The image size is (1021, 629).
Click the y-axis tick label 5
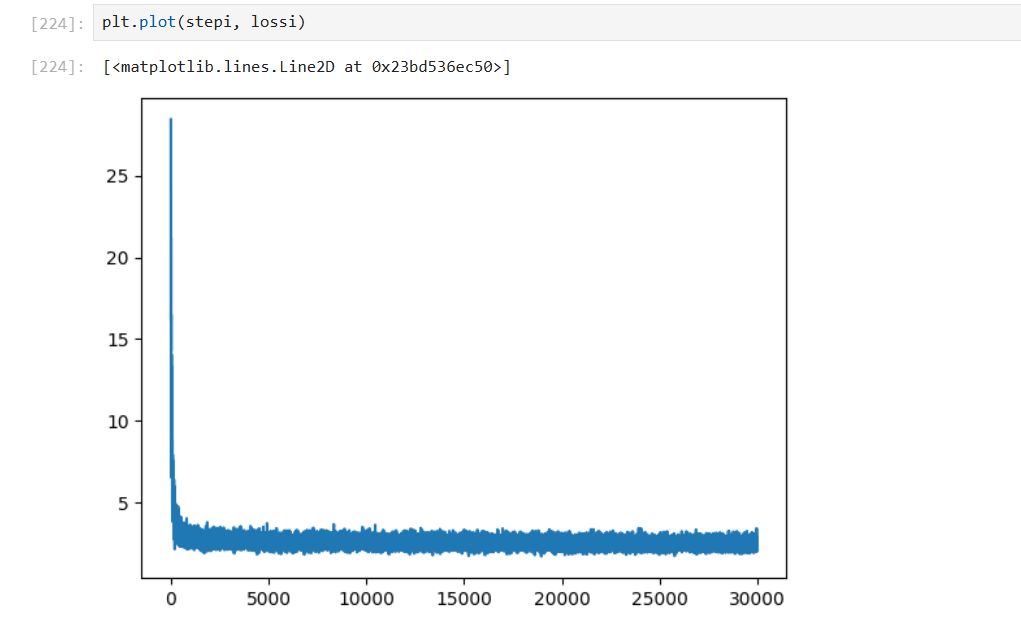[x=125, y=503]
